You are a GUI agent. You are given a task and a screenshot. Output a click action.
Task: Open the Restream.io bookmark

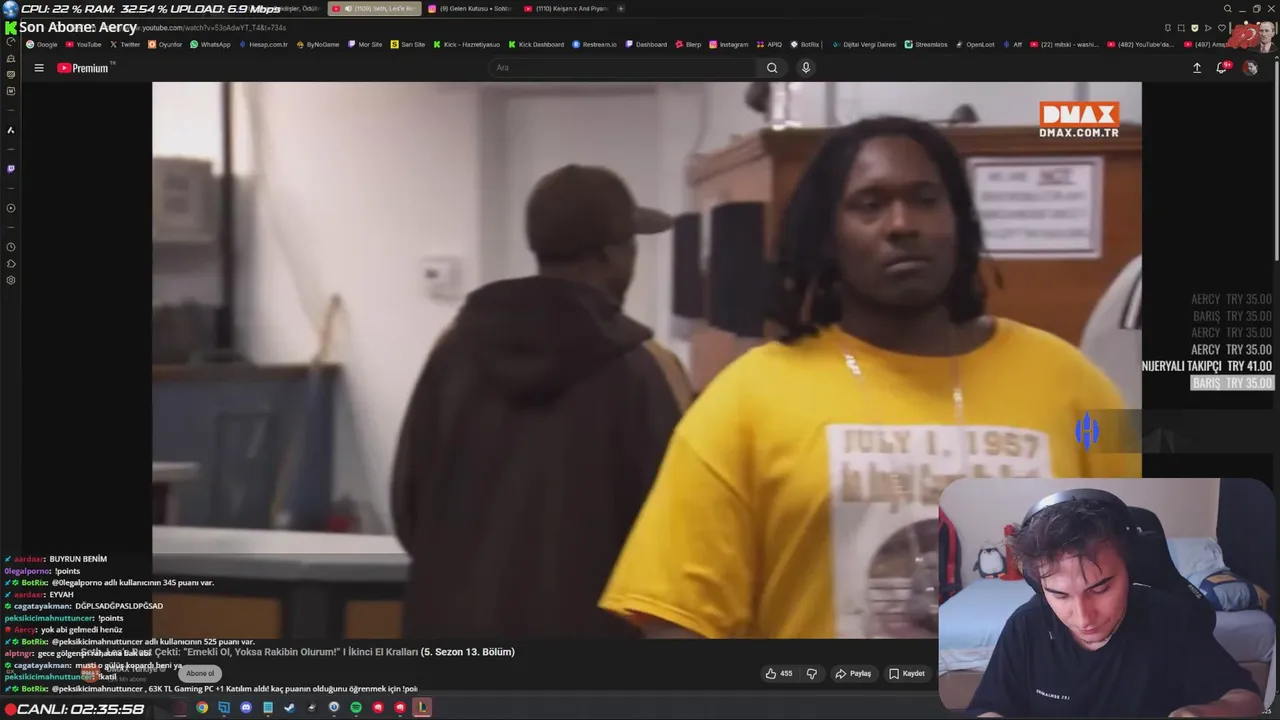595,44
